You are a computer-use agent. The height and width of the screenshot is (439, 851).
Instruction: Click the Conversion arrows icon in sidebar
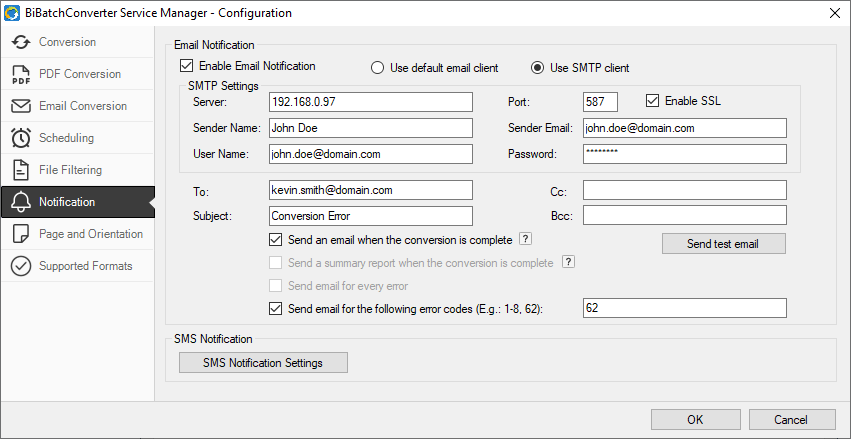pos(21,42)
